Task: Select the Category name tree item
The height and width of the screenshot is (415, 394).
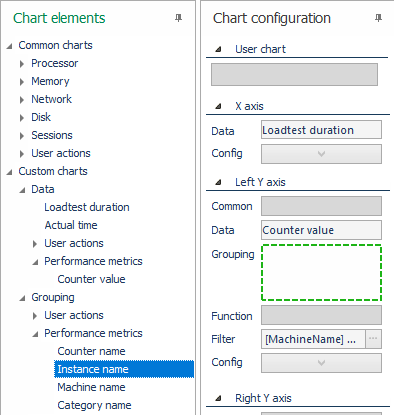Action: (94, 405)
